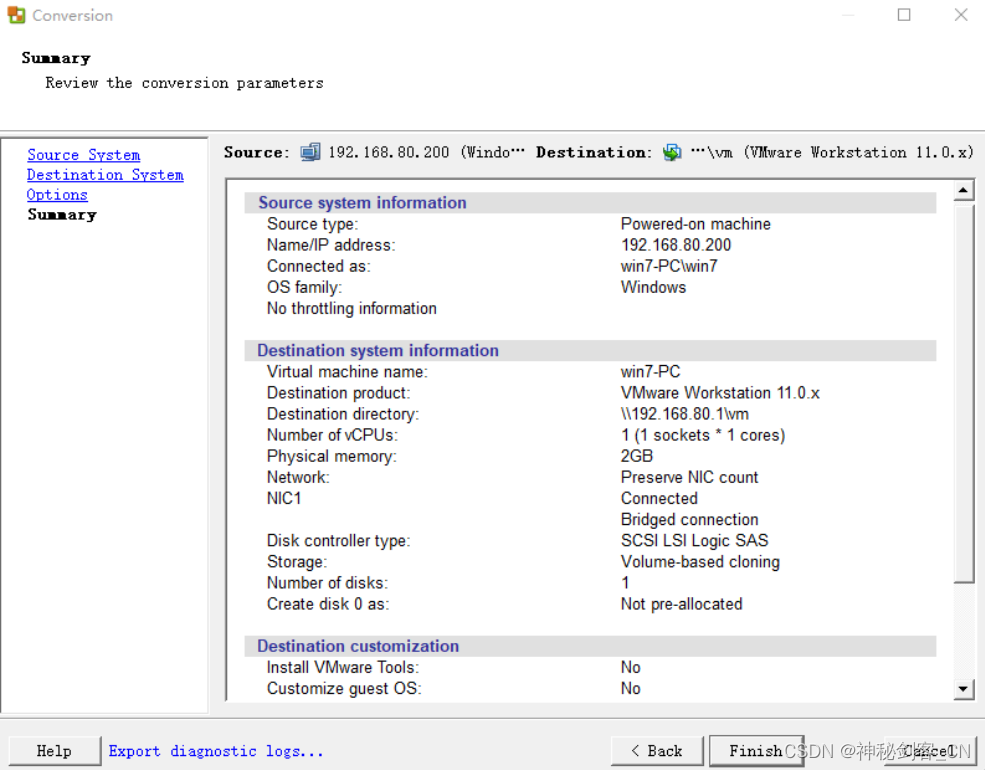This screenshot has height=770, width=985.
Task: Open the Source System step
Action: pos(84,155)
